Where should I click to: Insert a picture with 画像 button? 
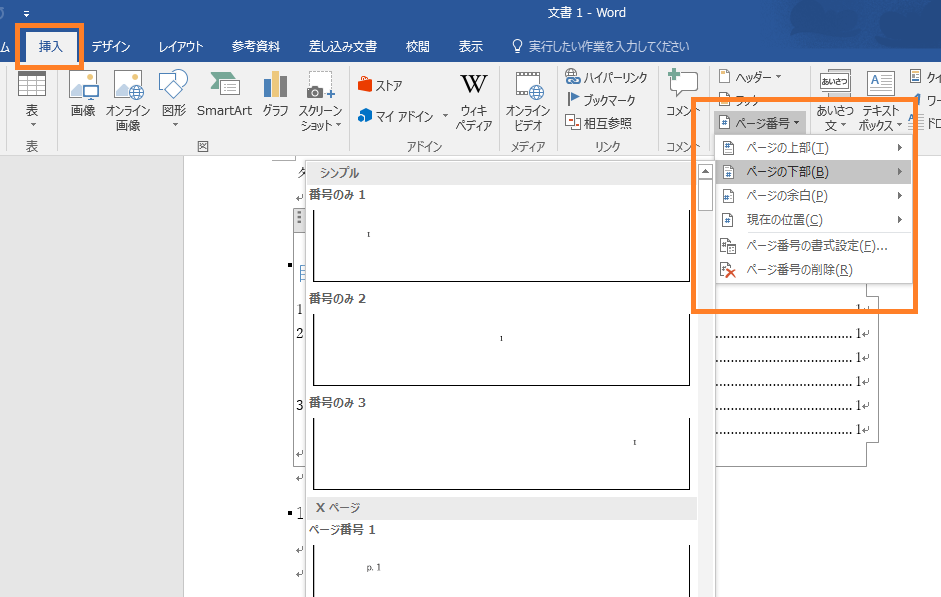click(83, 93)
